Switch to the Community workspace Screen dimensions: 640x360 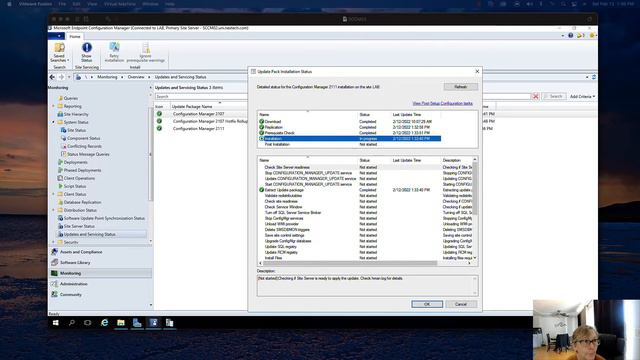tap(70, 294)
